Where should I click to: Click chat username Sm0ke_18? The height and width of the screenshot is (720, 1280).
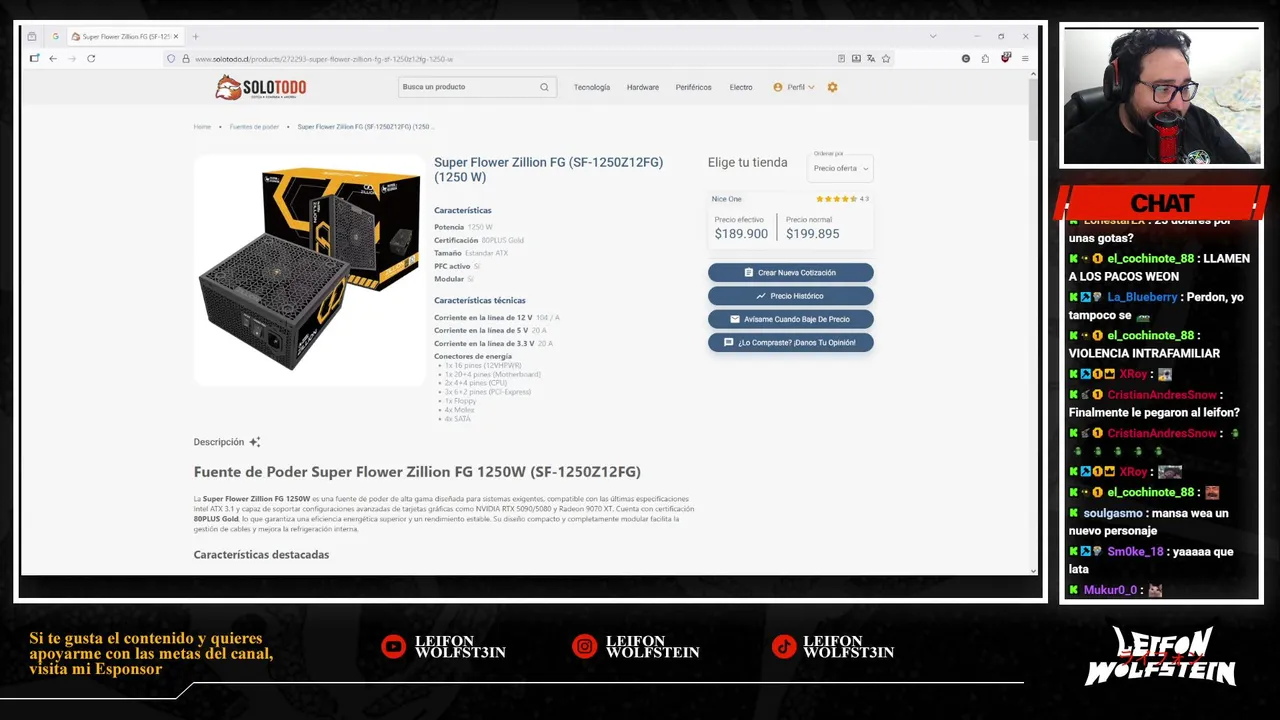click(1135, 552)
